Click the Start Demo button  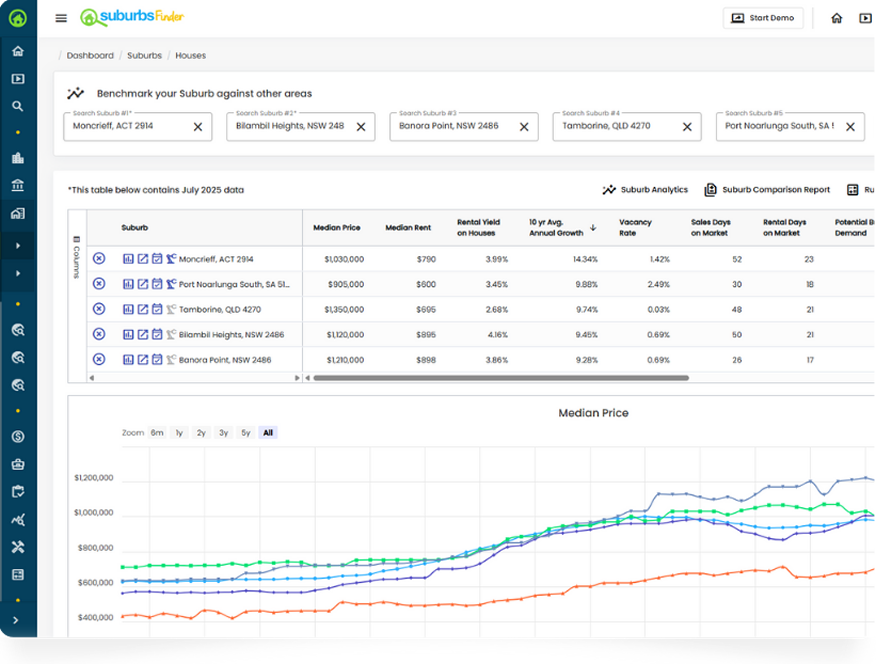coord(763,18)
